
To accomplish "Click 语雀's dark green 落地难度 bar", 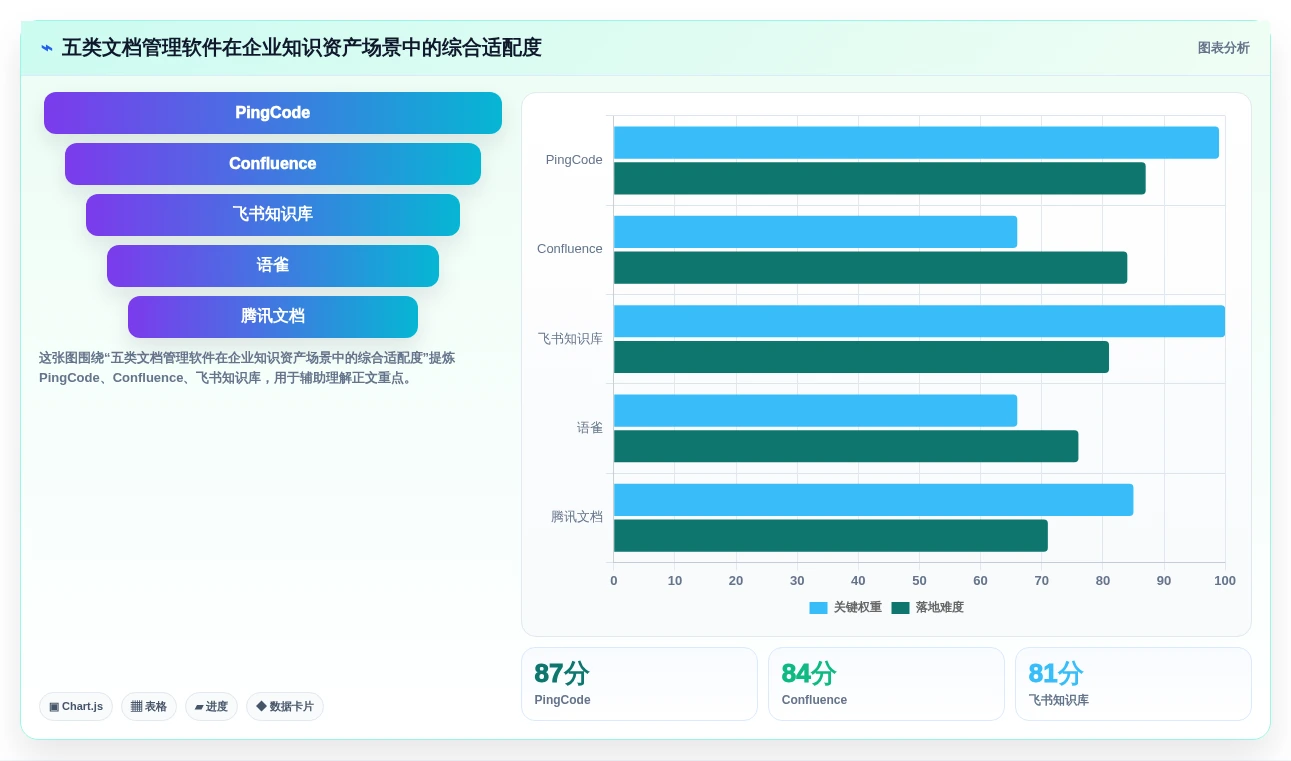I will tap(846, 447).
